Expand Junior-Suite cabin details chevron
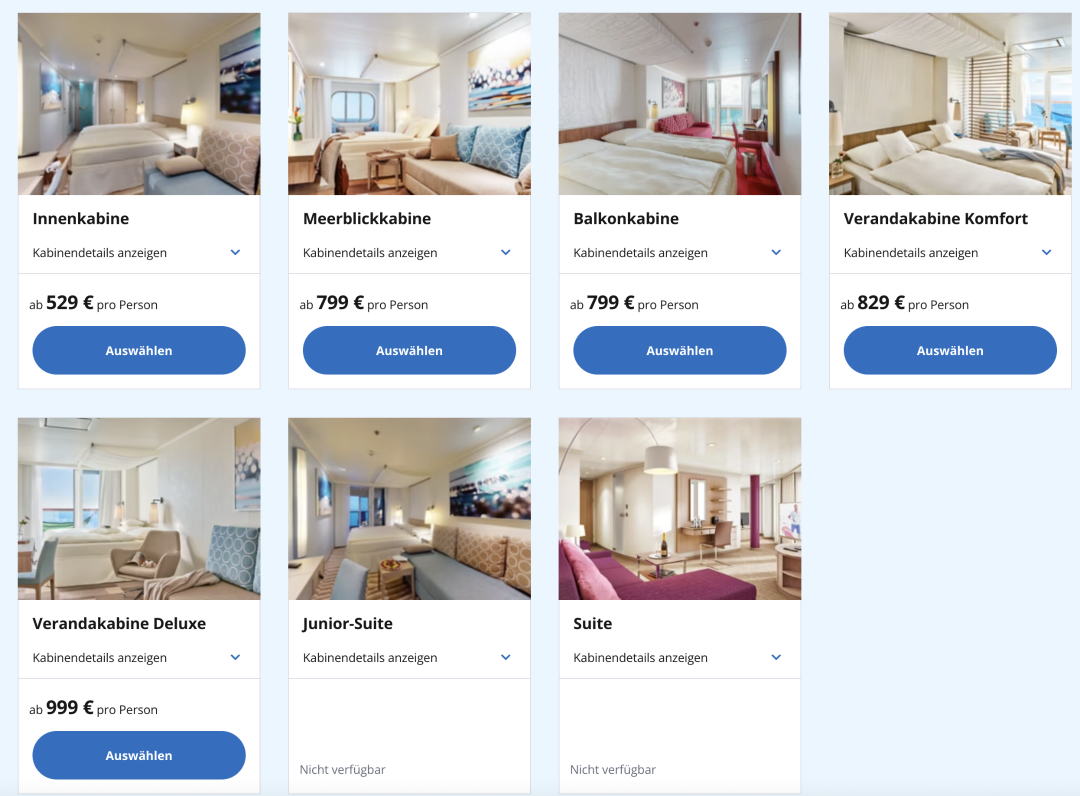The height and width of the screenshot is (796, 1080). tap(506, 657)
